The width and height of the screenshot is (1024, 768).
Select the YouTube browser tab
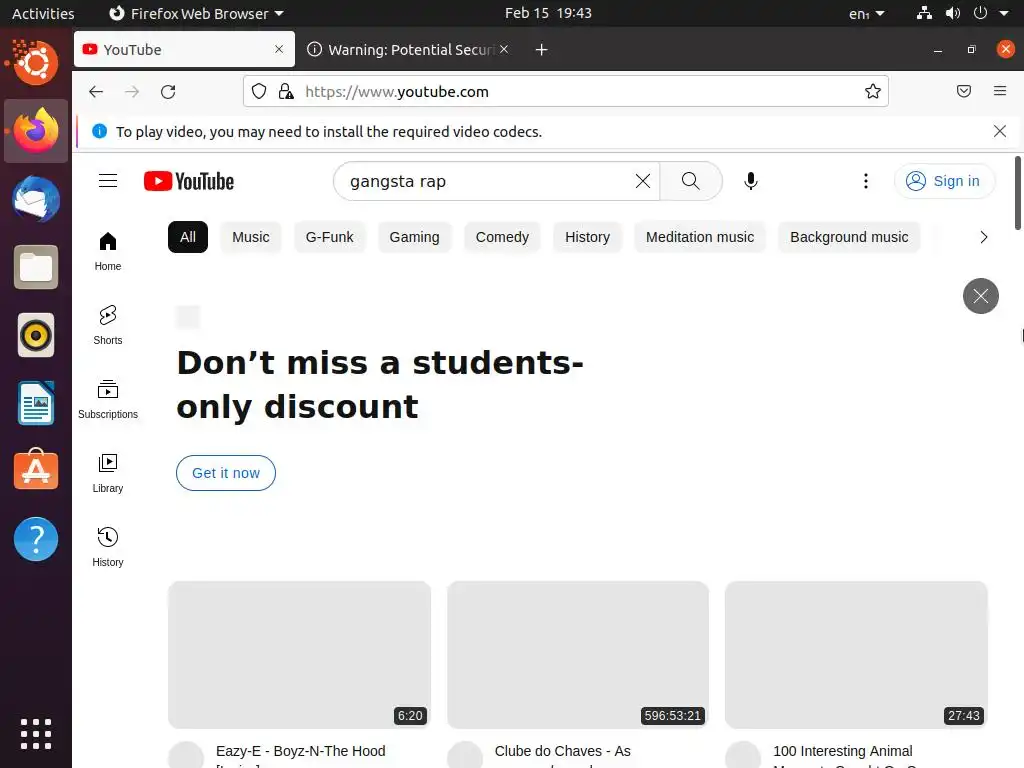click(x=184, y=50)
